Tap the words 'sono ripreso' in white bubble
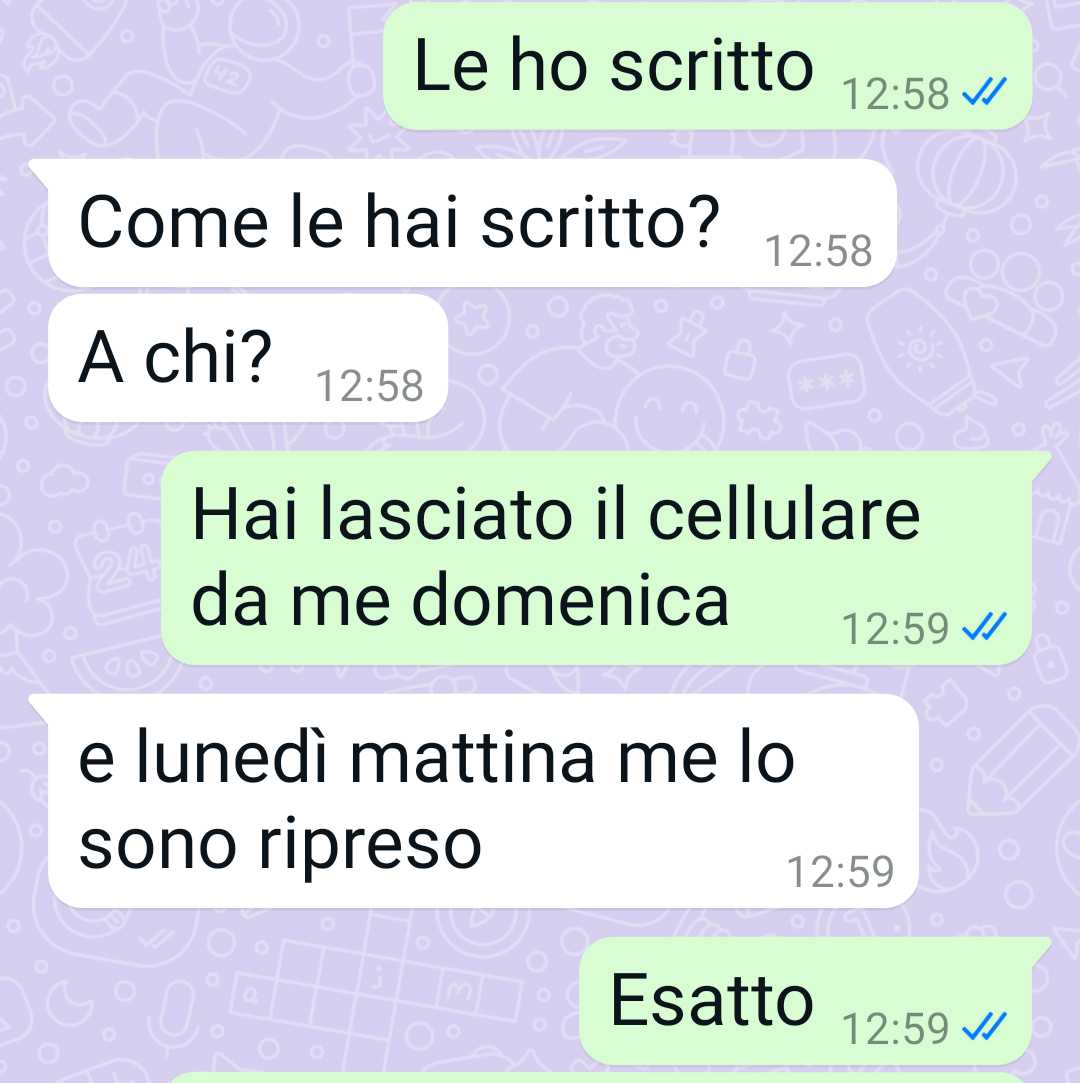Image resolution: width=1080 pixels, height=1083 pixels. coord(280,847)
